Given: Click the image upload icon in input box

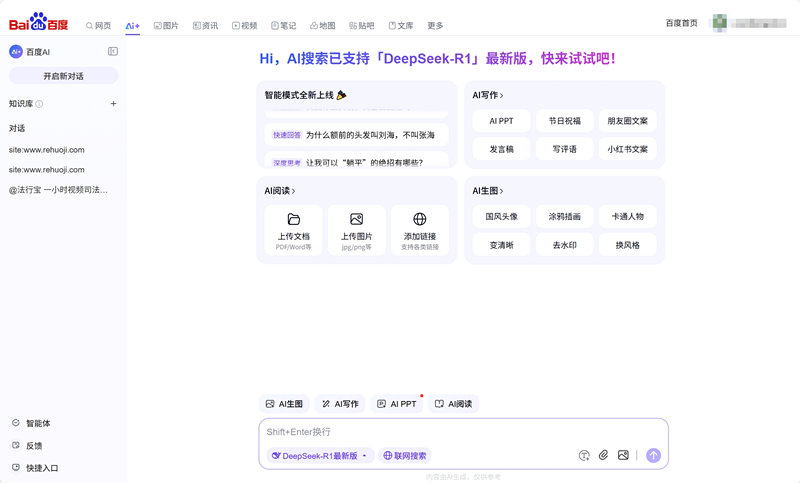Looking at the screenshot, I should (623, 455).
